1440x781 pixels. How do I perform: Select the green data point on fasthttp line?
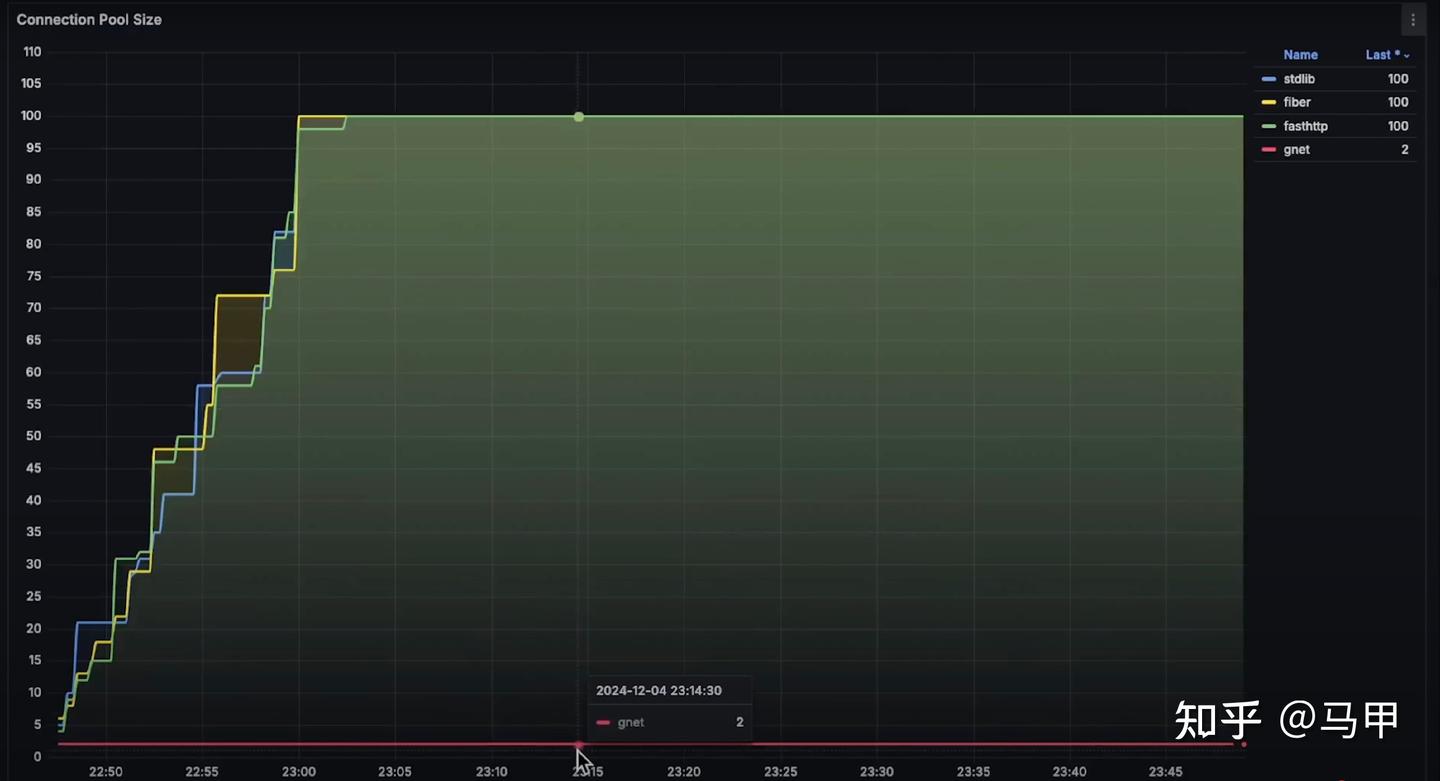pyautogui.click(x=578, y=116)
